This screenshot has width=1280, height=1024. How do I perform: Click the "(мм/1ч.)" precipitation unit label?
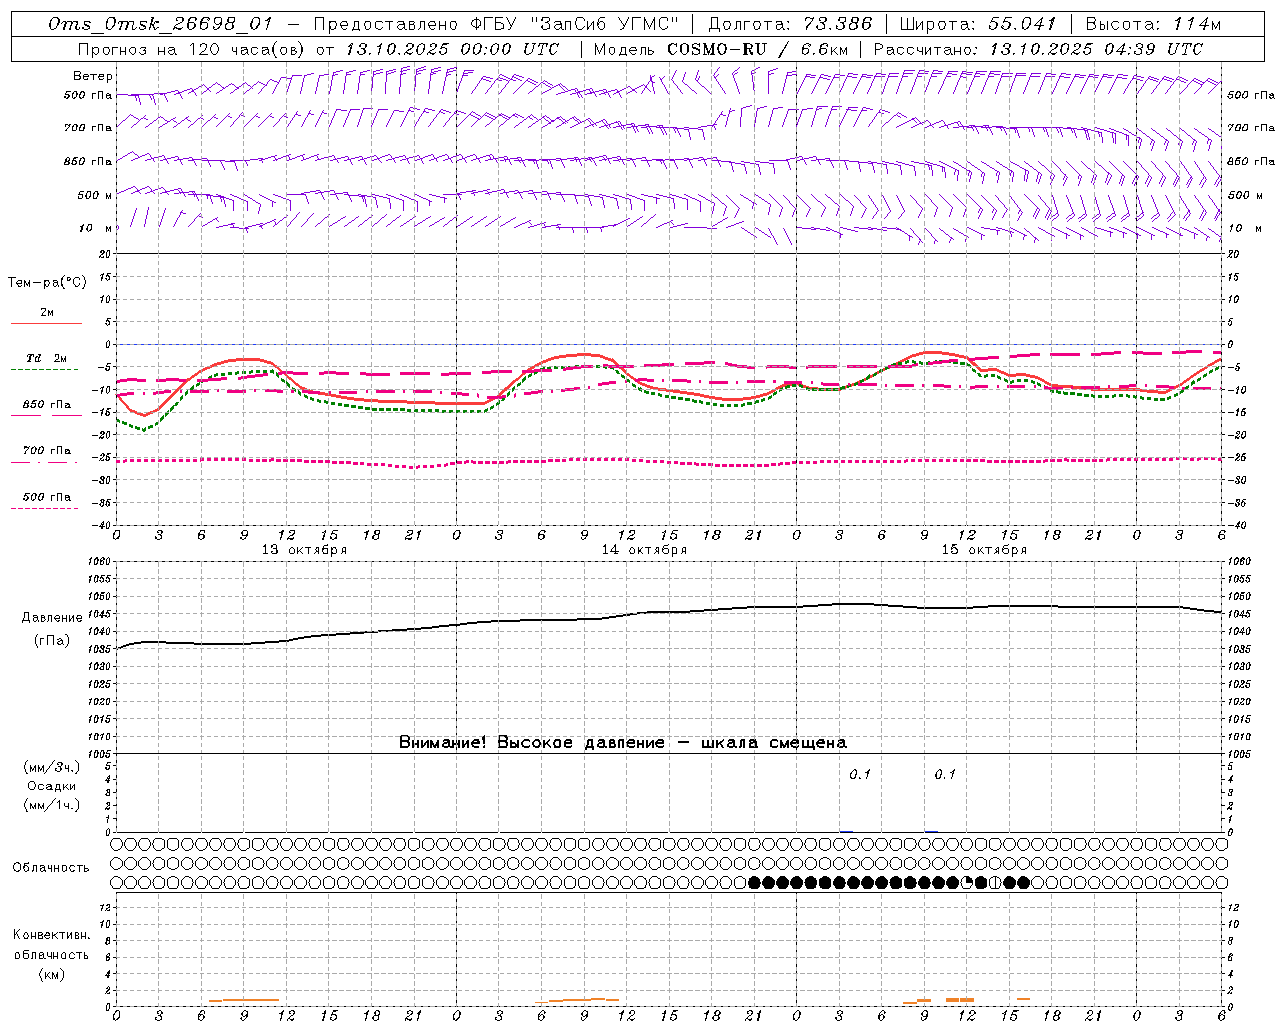52,805
